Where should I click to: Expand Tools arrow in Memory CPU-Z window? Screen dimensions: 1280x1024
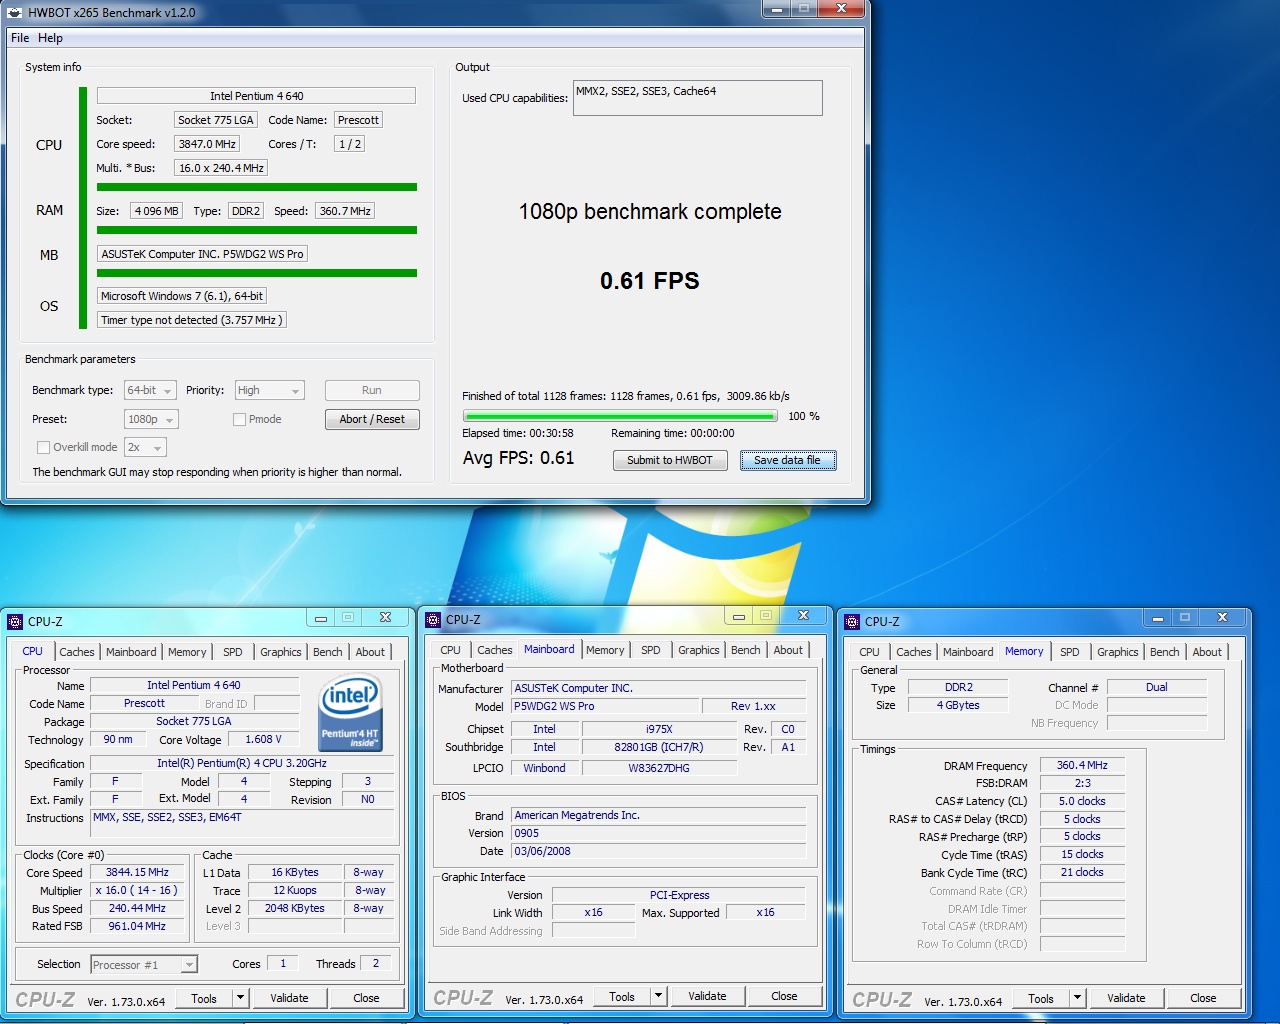point(1077,998)
